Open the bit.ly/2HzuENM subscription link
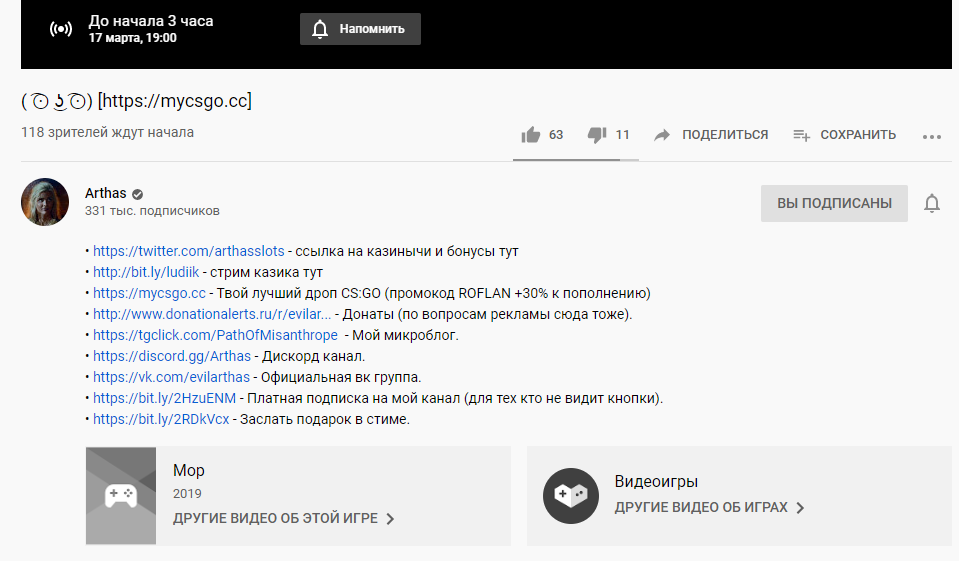This screenshot has width=959, height=561. click(x=165, y=398)
